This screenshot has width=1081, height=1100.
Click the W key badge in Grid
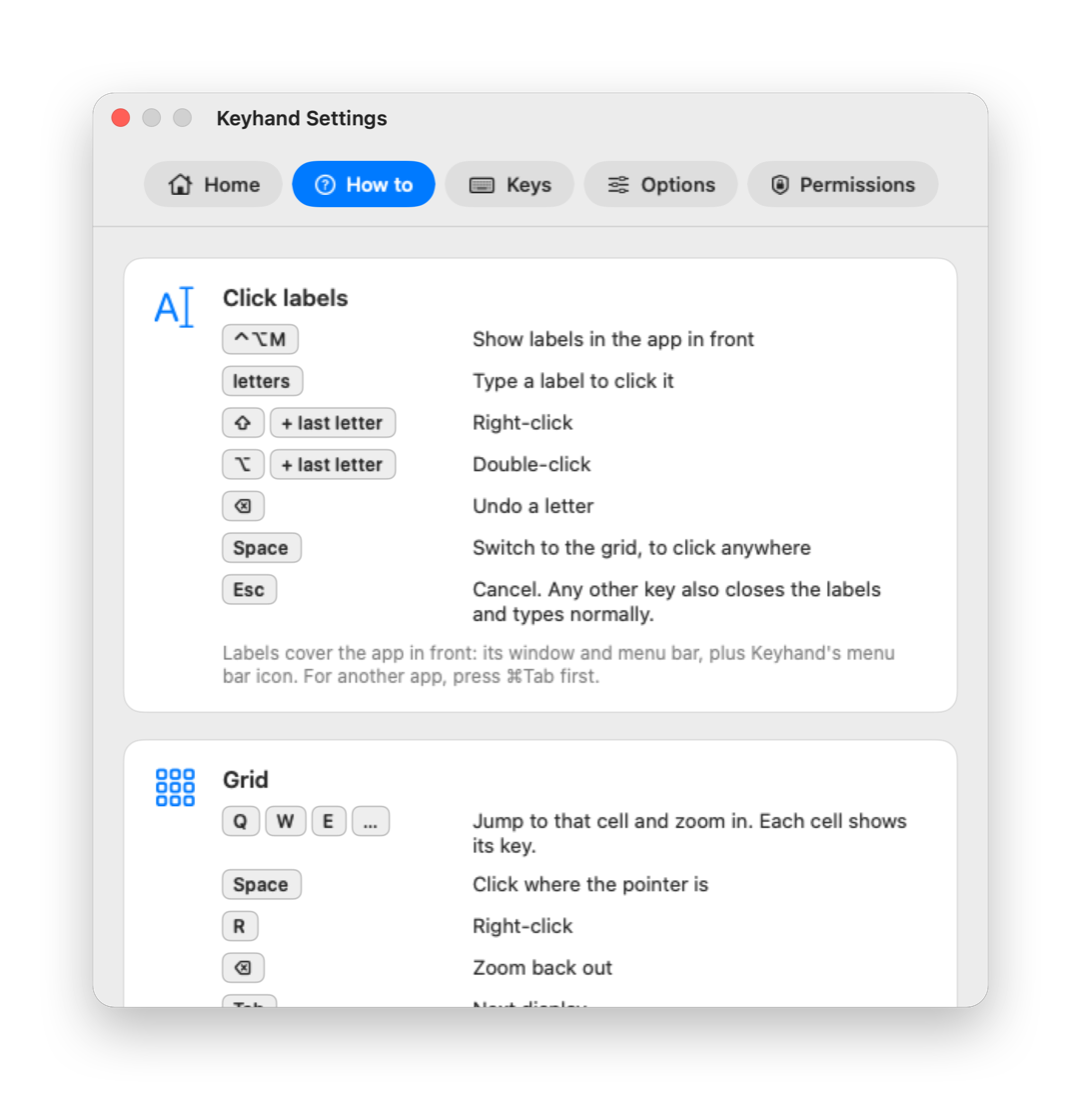[286, 821]
